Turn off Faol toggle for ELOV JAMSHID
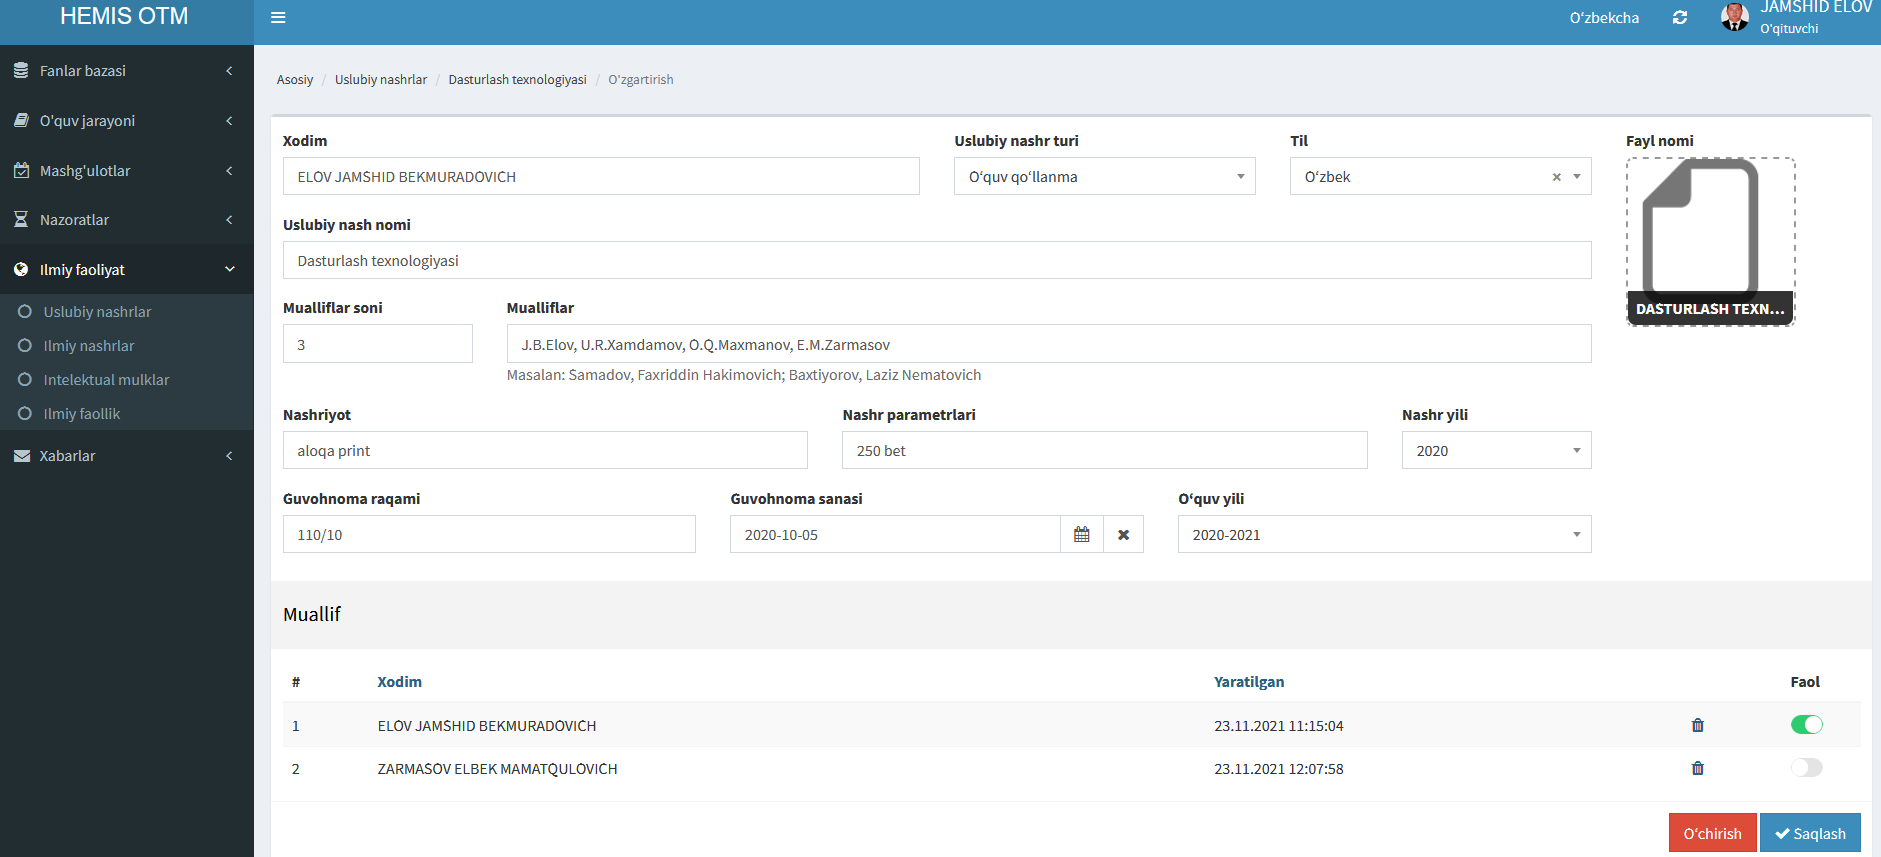The width and height of the screenshot is (1881, 857). [x=1806, y=725]
